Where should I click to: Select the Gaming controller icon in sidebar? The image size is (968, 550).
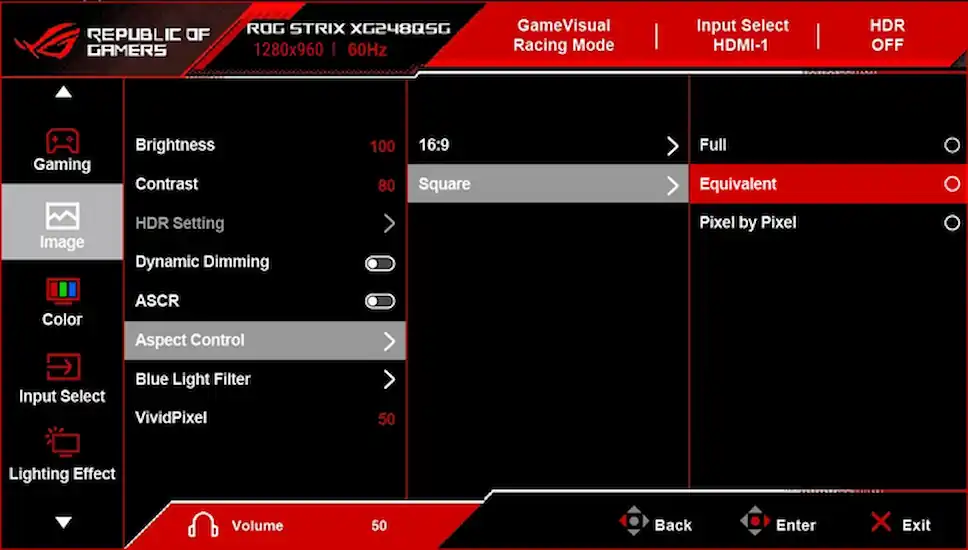[x=62, y=140]
